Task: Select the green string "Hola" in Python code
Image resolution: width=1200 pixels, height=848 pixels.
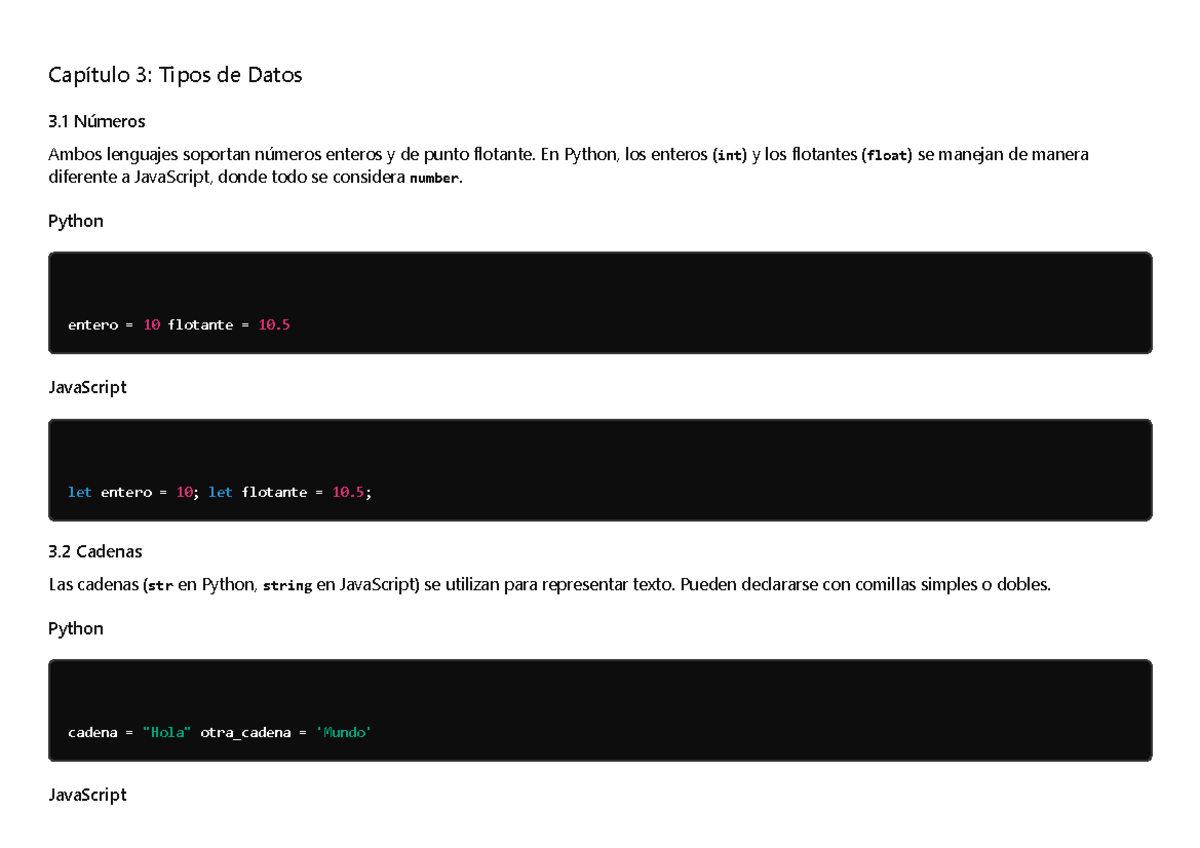Action: [x=166, y=732]
